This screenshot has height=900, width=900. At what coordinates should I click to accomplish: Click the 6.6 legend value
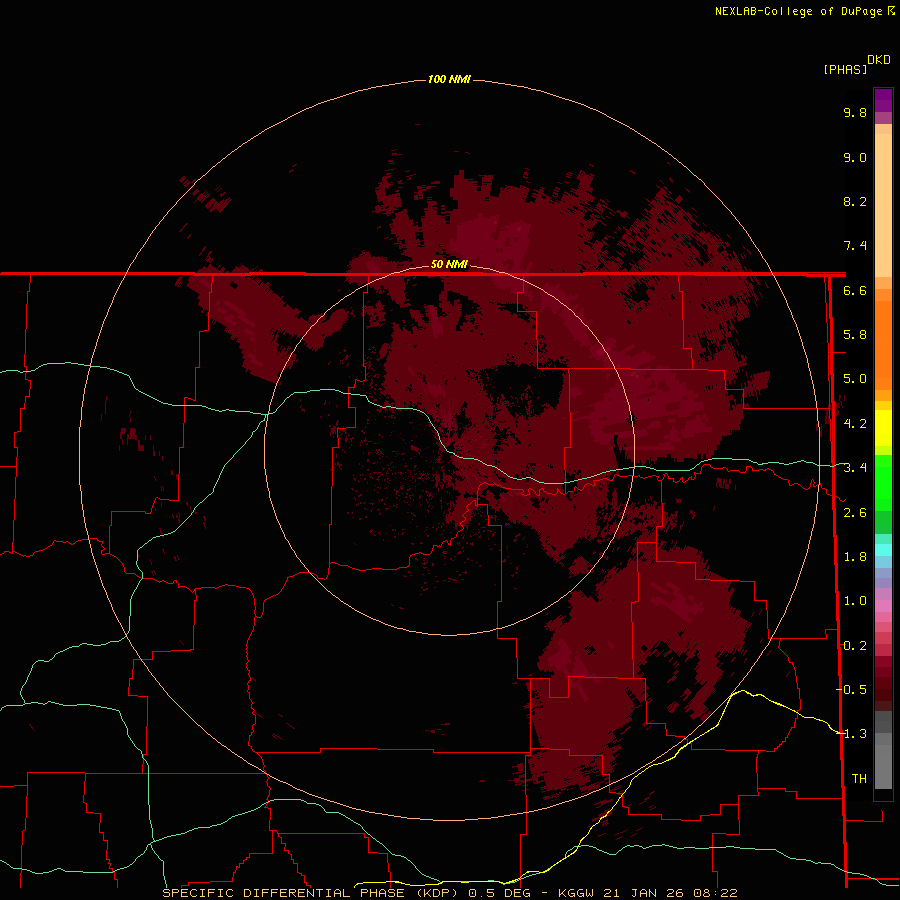[x=855, y=290]
